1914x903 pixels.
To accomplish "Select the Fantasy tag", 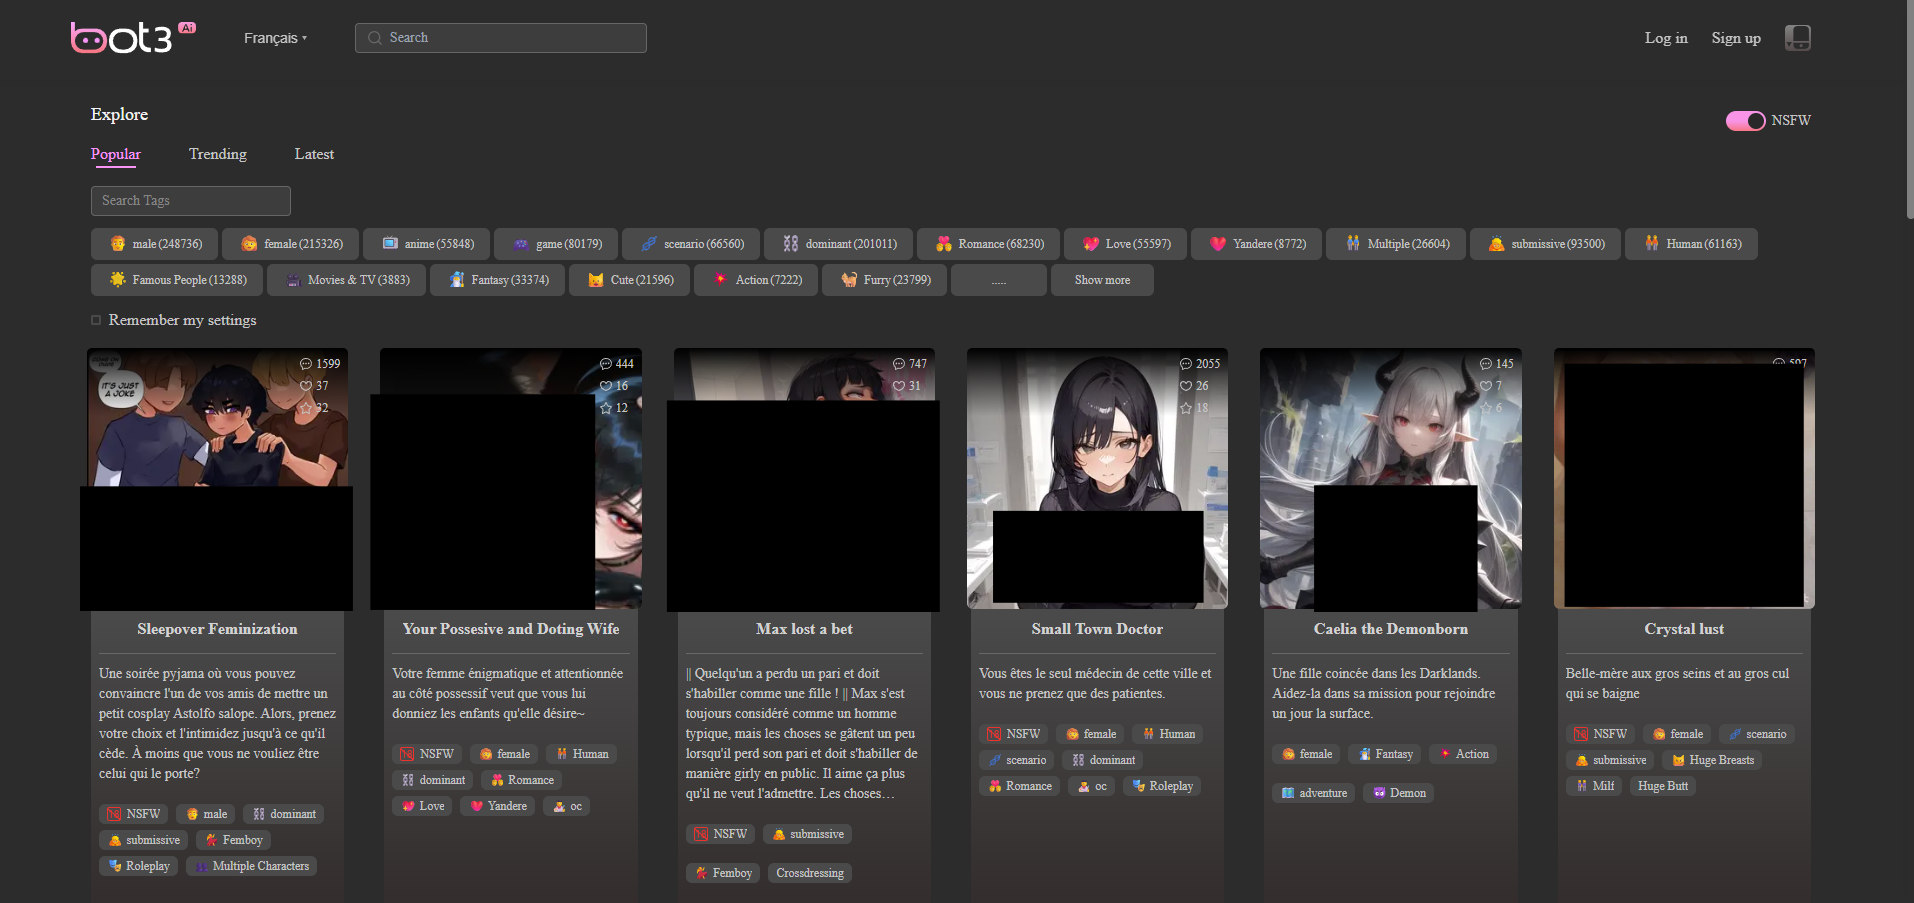I will click(498, 280).
